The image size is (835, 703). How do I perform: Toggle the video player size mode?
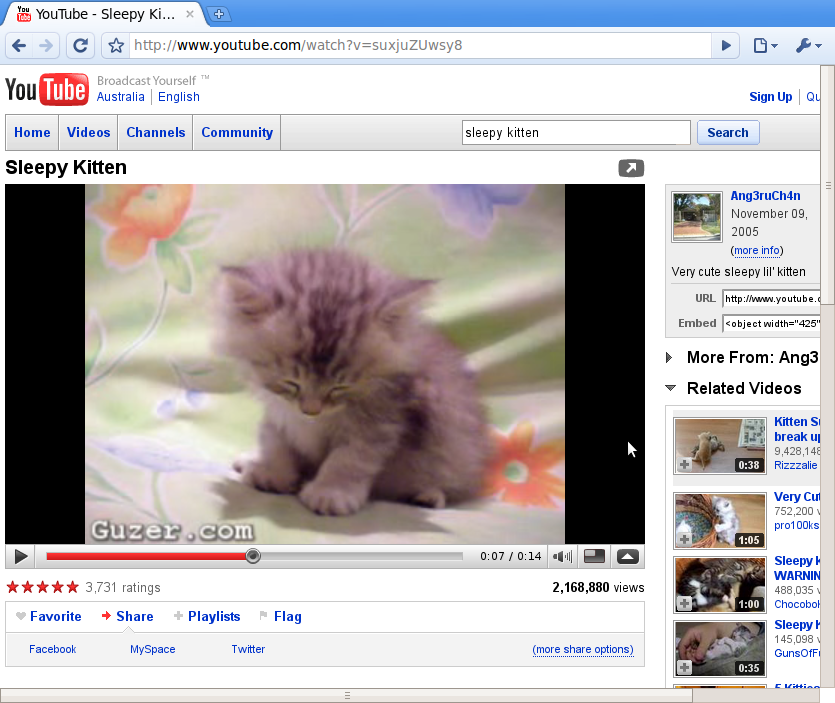click(x=594, y=557)
